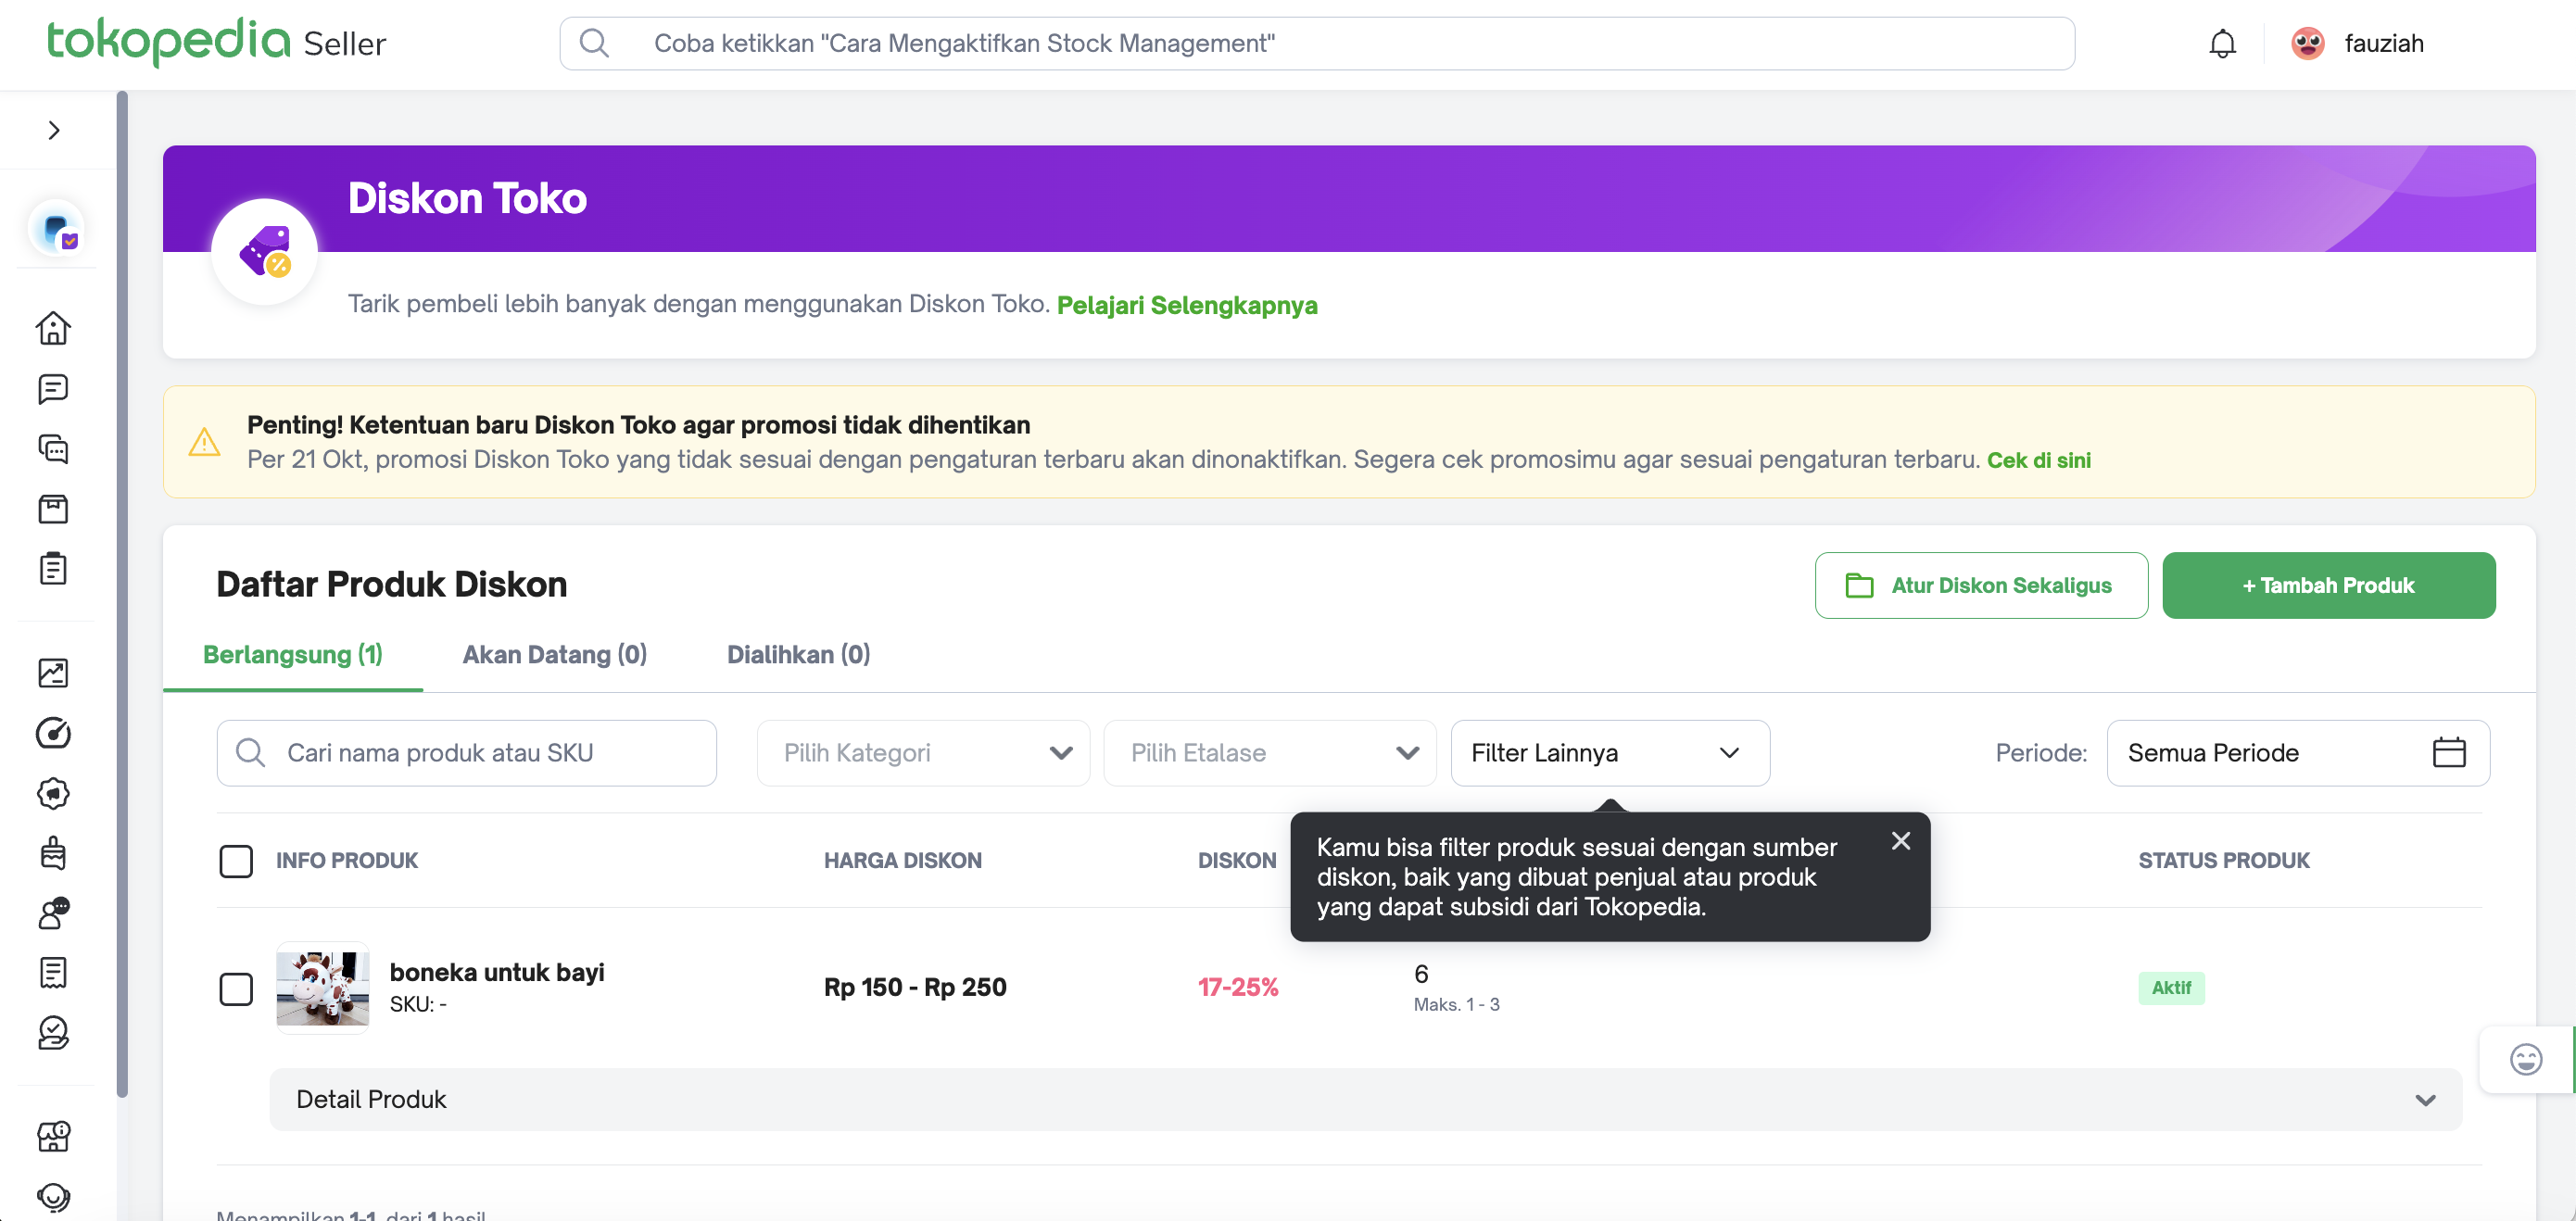Click the Tambah Produk button
This screenshot has width=2576, height=1221.
click(x=2328, y=586)
